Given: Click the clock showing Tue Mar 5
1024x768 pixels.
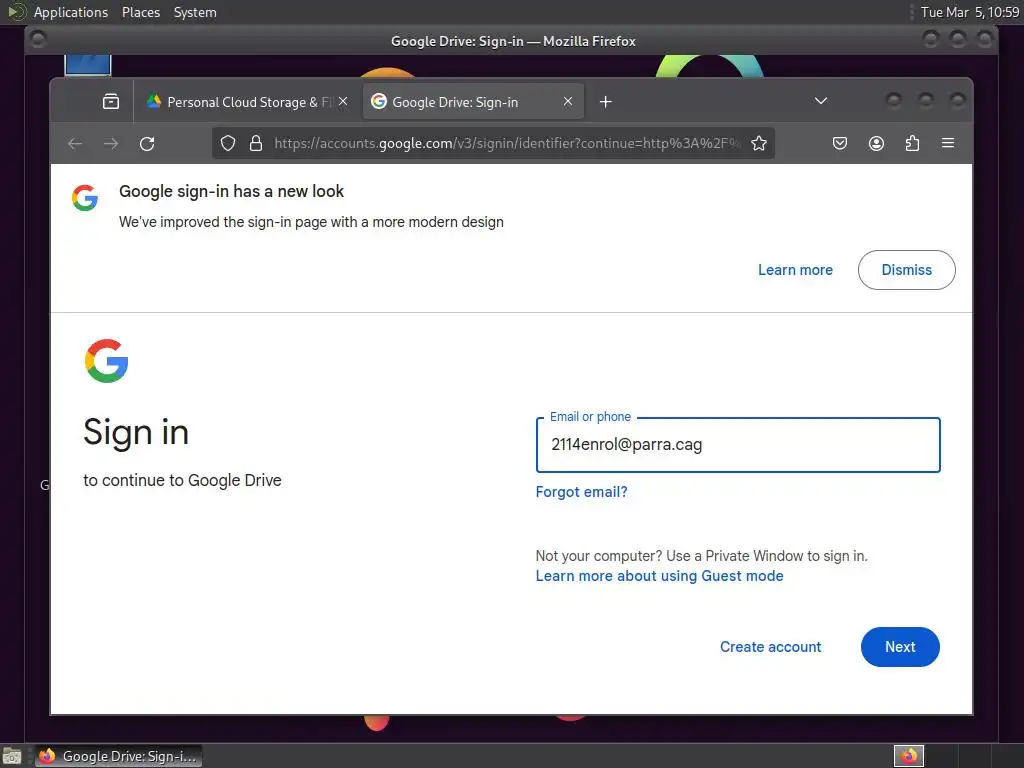Looking at the screenshot, I should [969, 12].
